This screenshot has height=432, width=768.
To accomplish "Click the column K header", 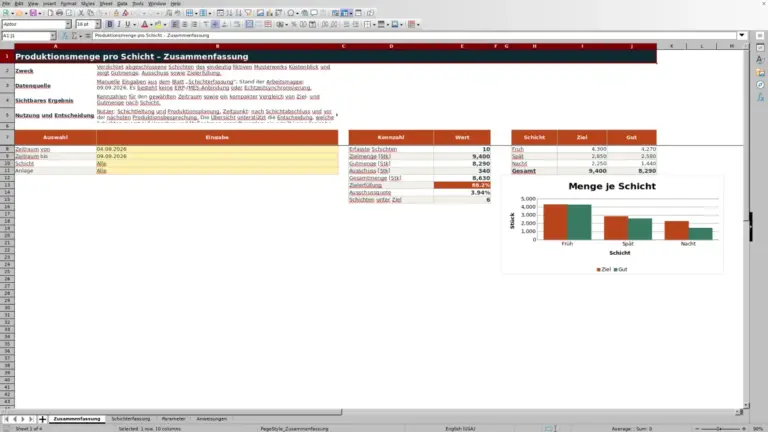I will [x=672, y=46].
